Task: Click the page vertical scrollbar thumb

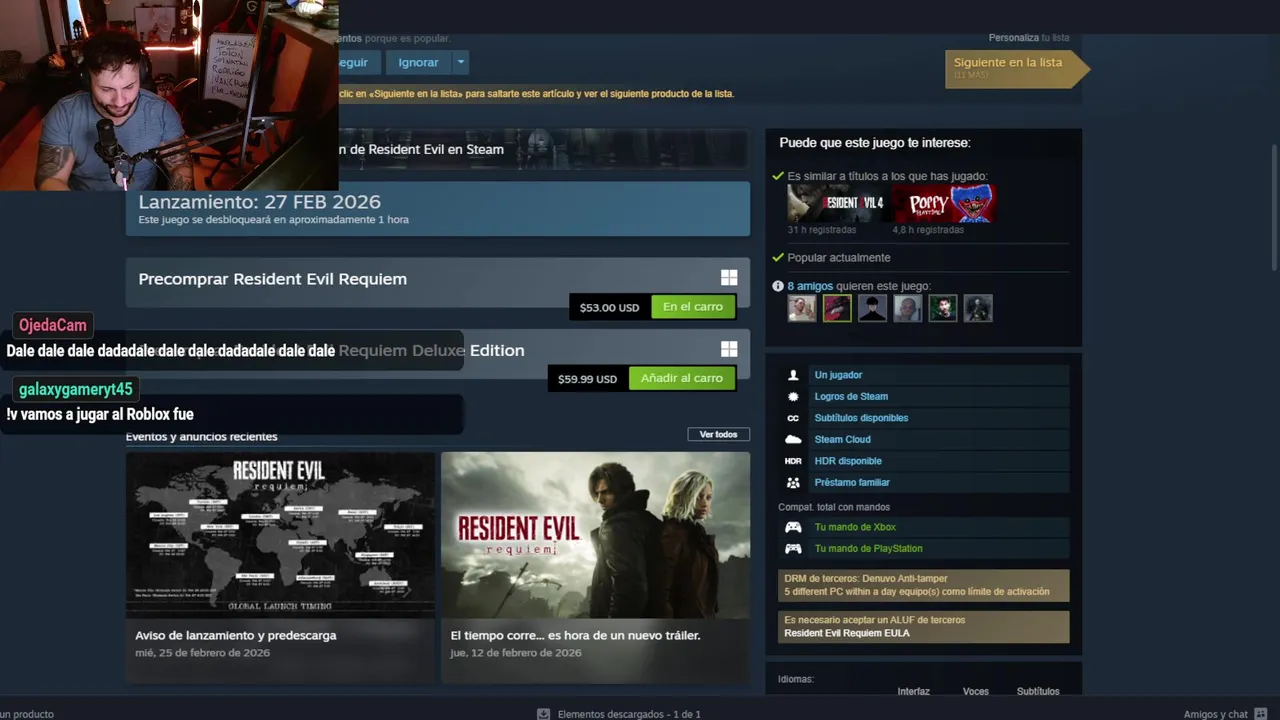Action: tap(1274, 207)
